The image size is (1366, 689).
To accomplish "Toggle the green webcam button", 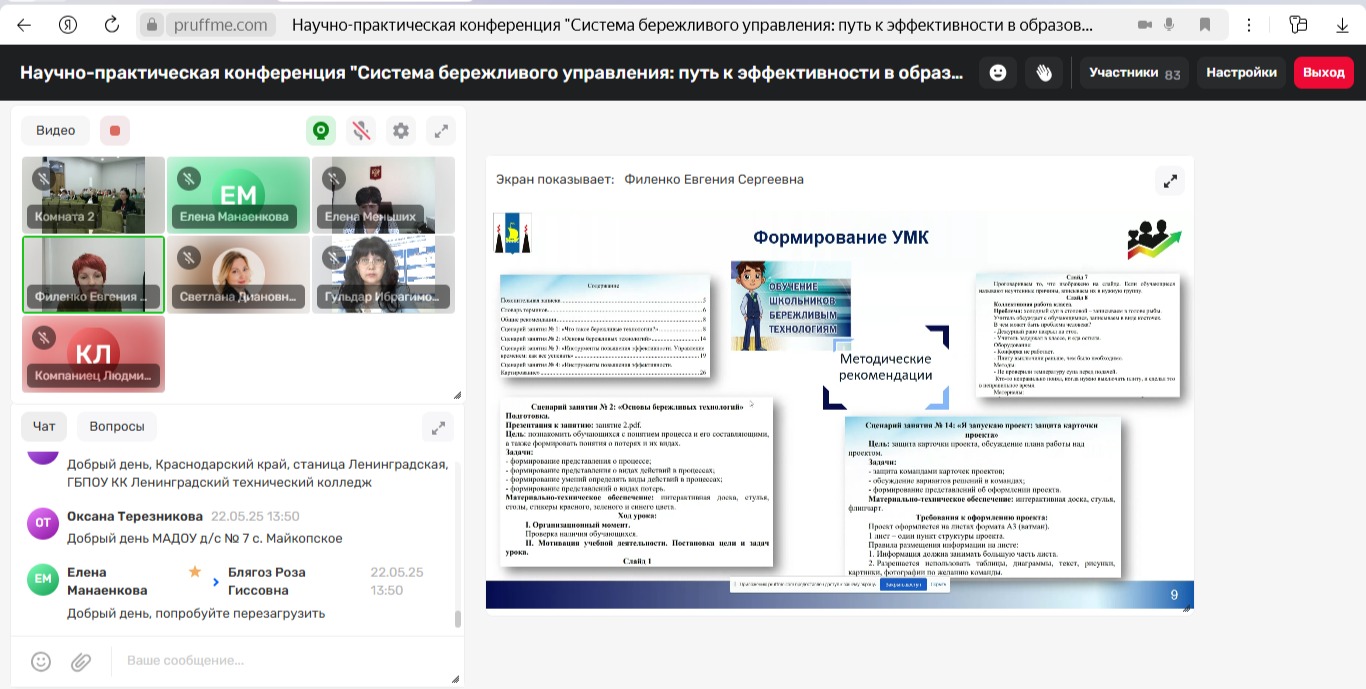I will click(x=320, y=131).
